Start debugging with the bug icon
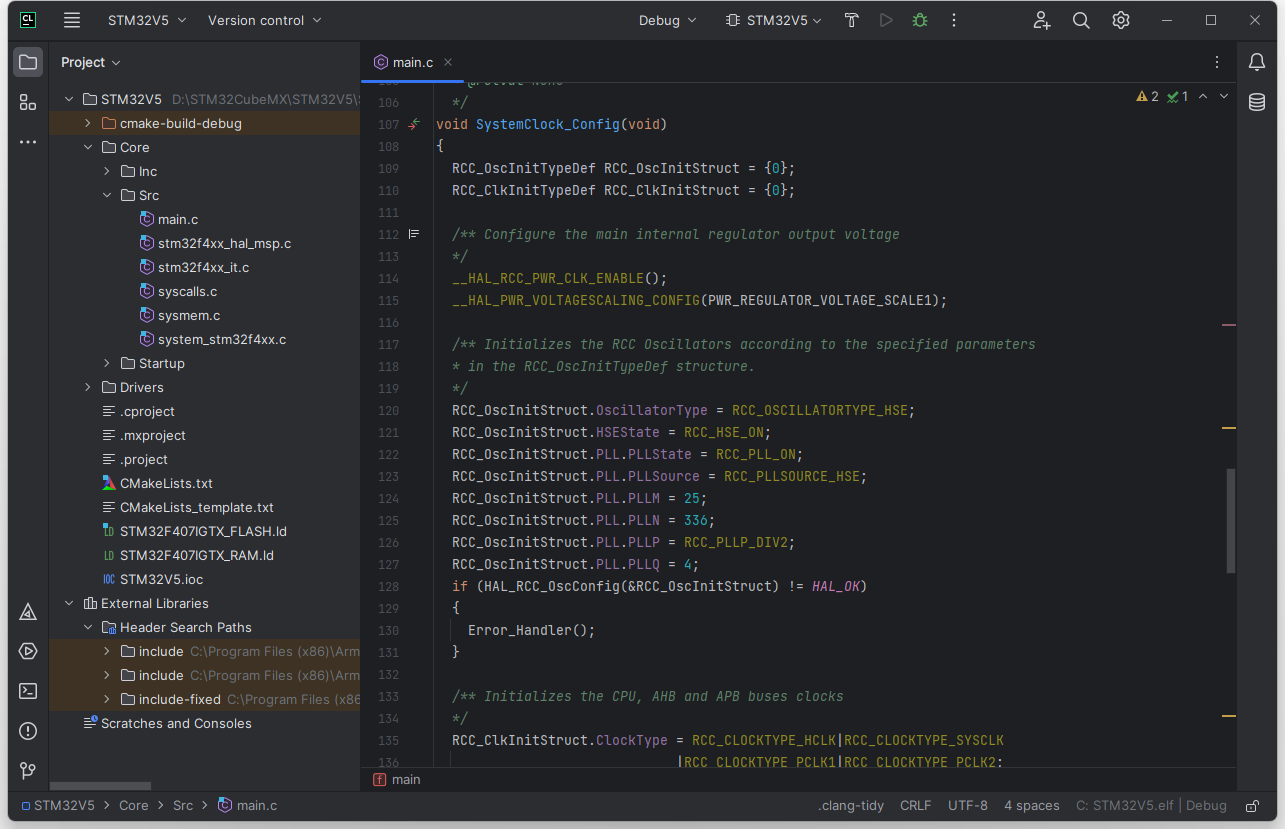 [x=919, y=20]
